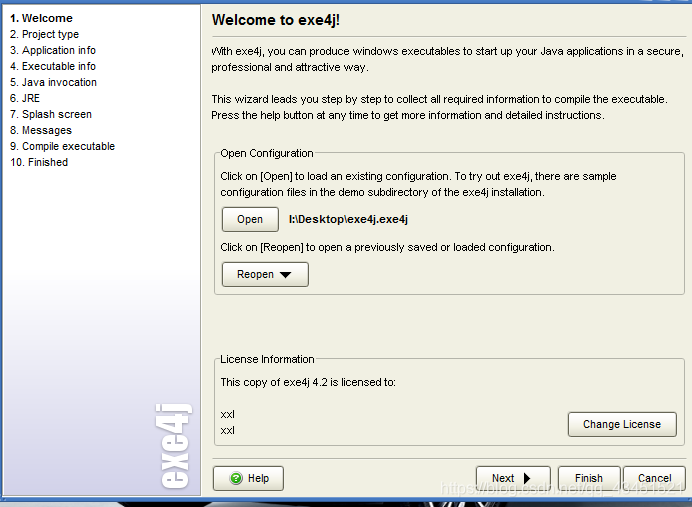Select the Project type step
This screenshot has width=692, height=507.
(x=44, y=34)
